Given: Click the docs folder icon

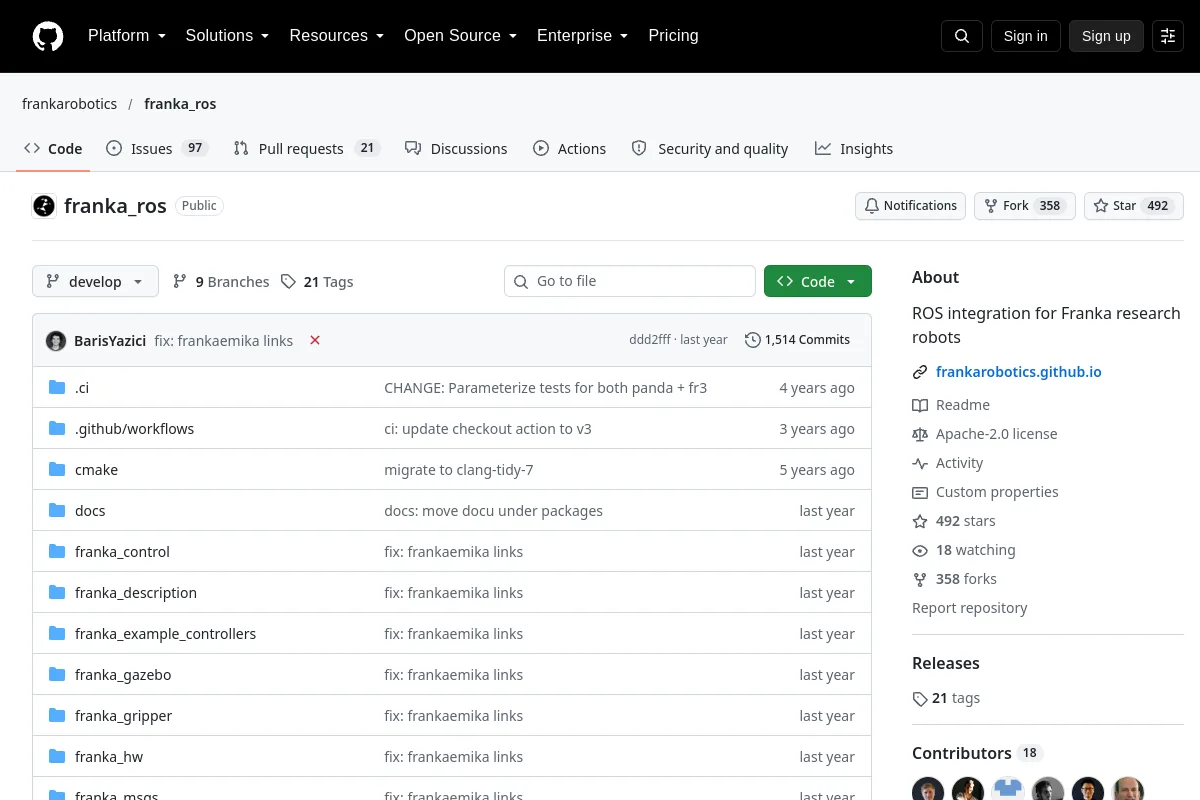Looking at the screenshot, I should coord(57,511).
